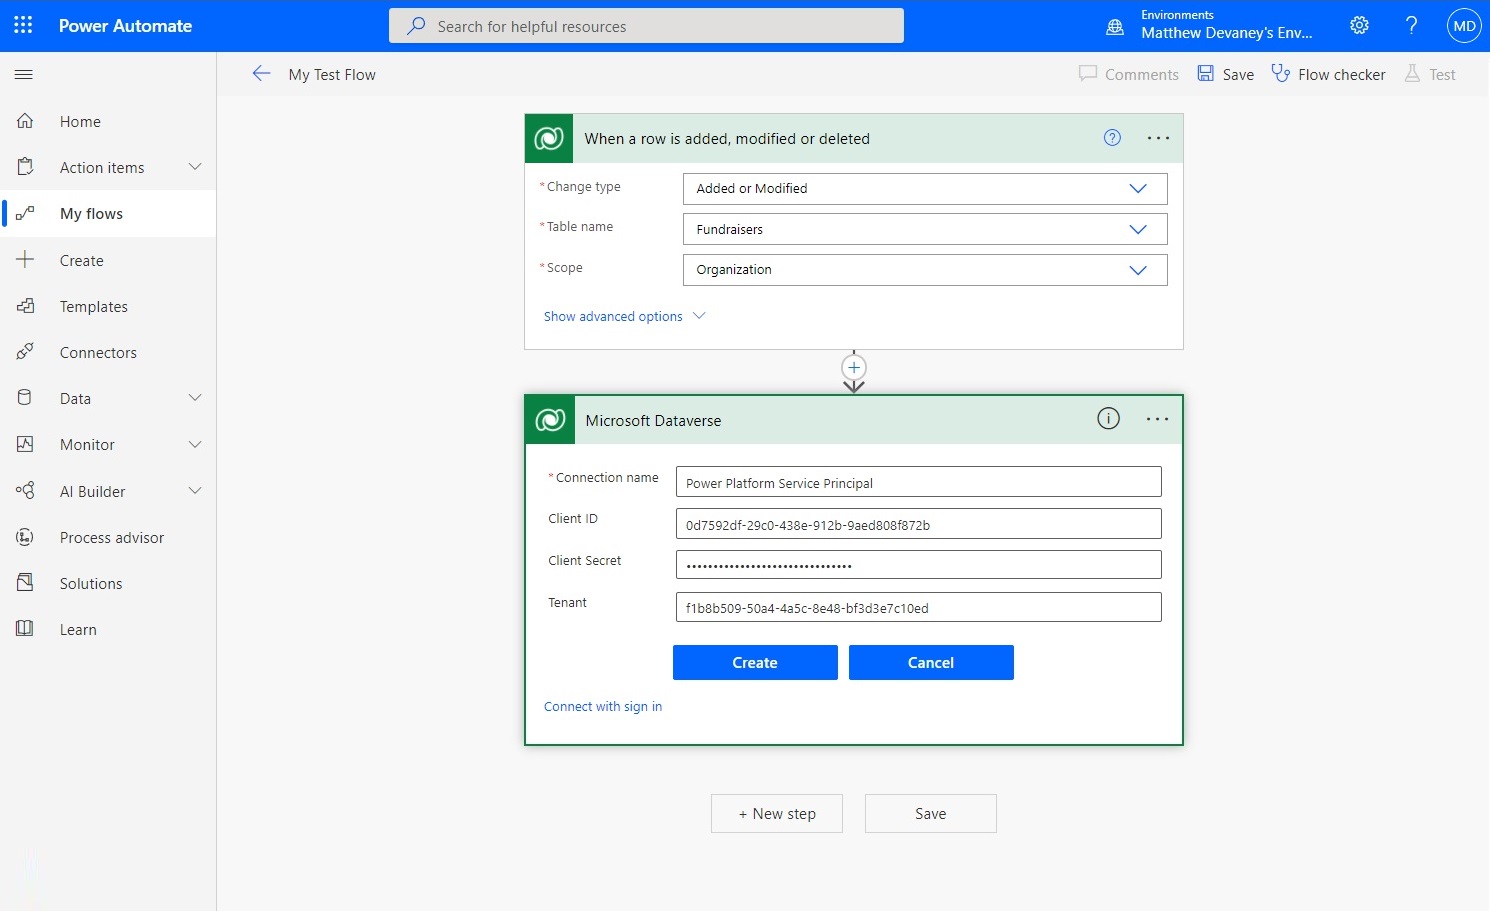Click the Create button for the connection

(754, 662)
